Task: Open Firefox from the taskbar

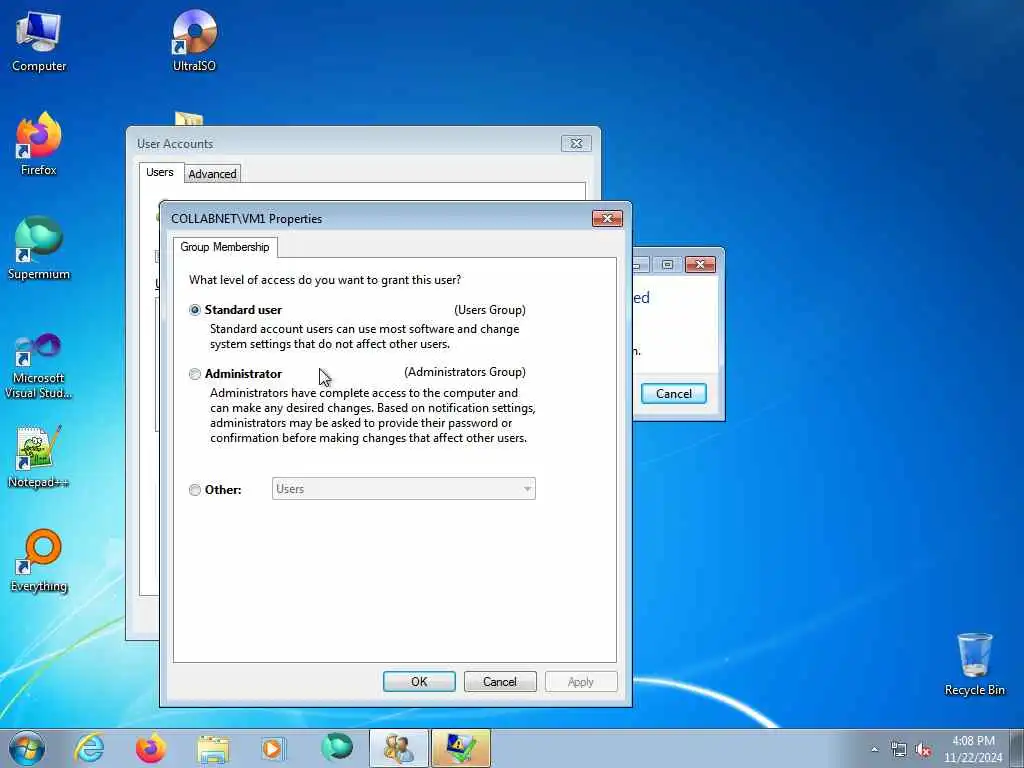Action: [x=150, y=748]
